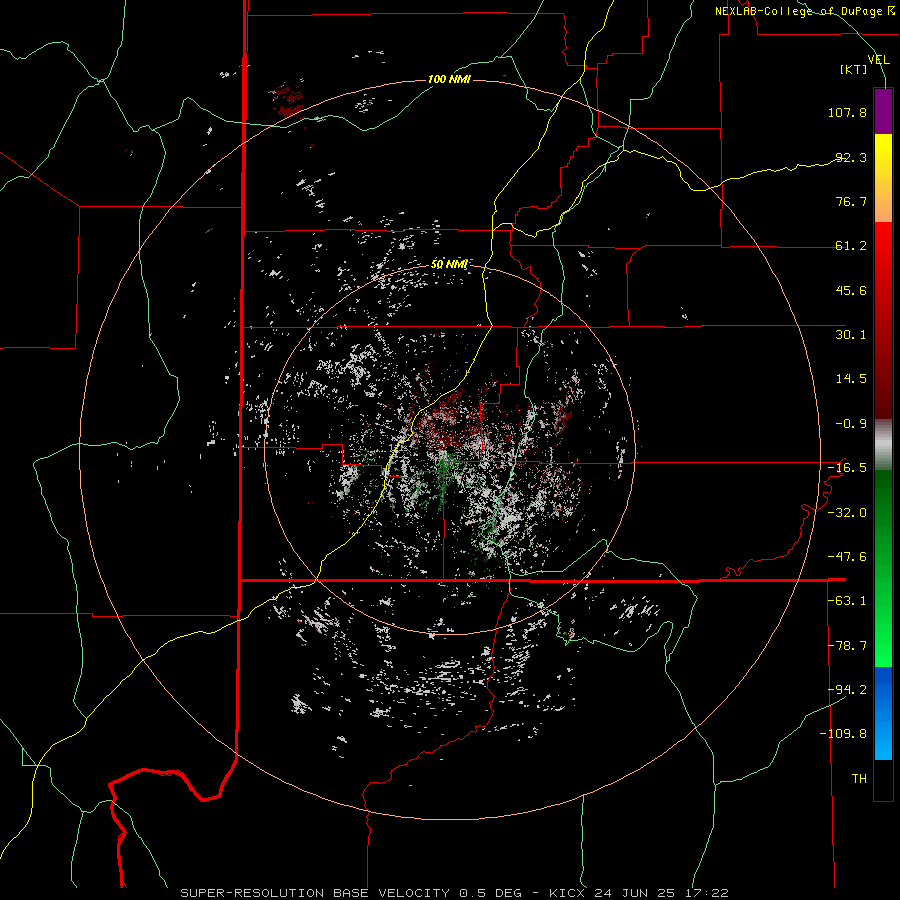Click the 76.7 scale value

[x=851, y=201]
